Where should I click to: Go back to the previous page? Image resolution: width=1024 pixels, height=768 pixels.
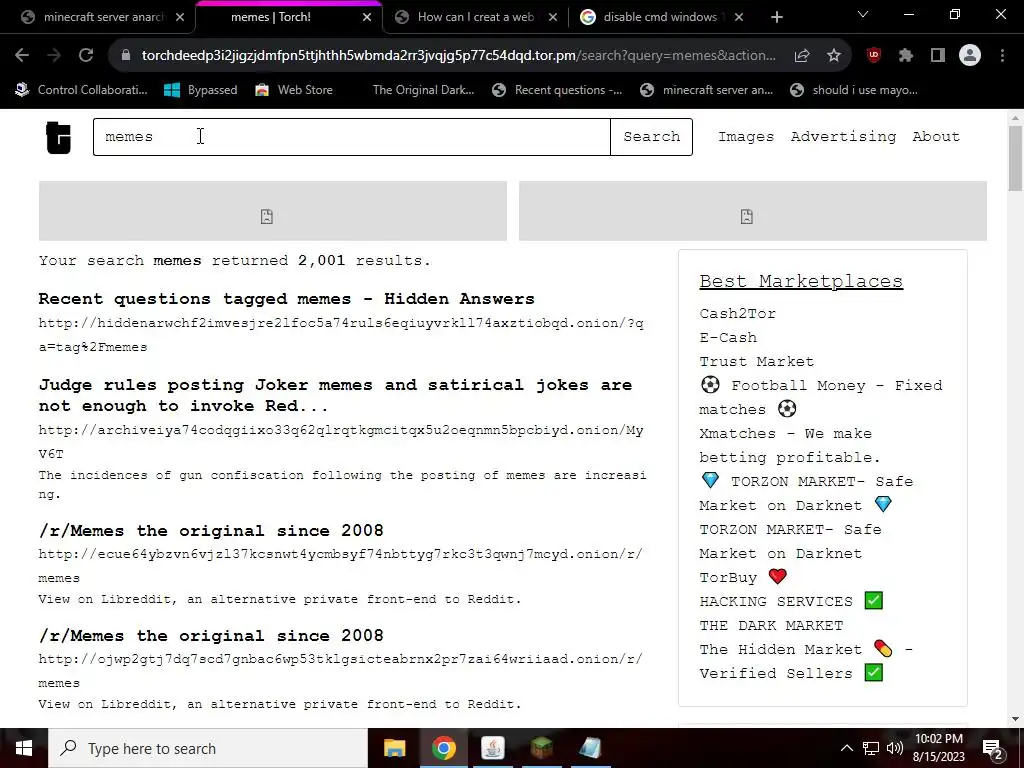coord(22,56)
